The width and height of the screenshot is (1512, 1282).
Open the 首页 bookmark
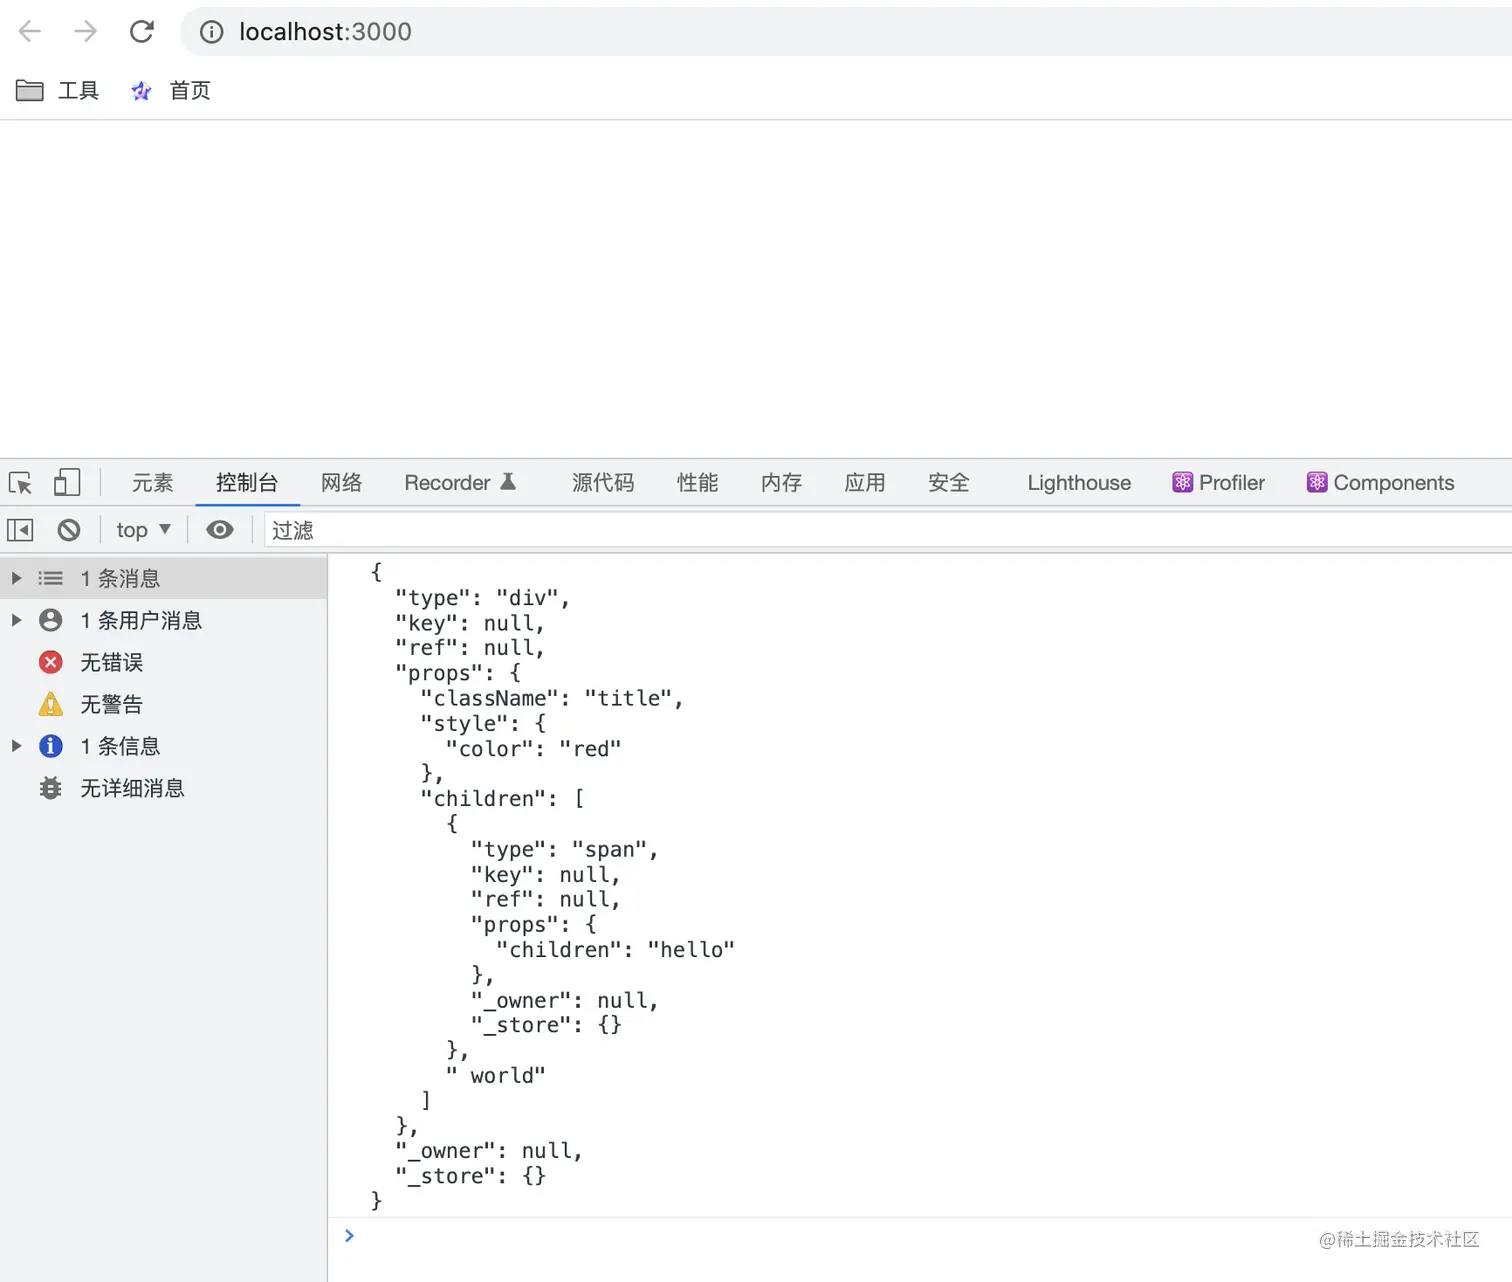tap(170, 91)
